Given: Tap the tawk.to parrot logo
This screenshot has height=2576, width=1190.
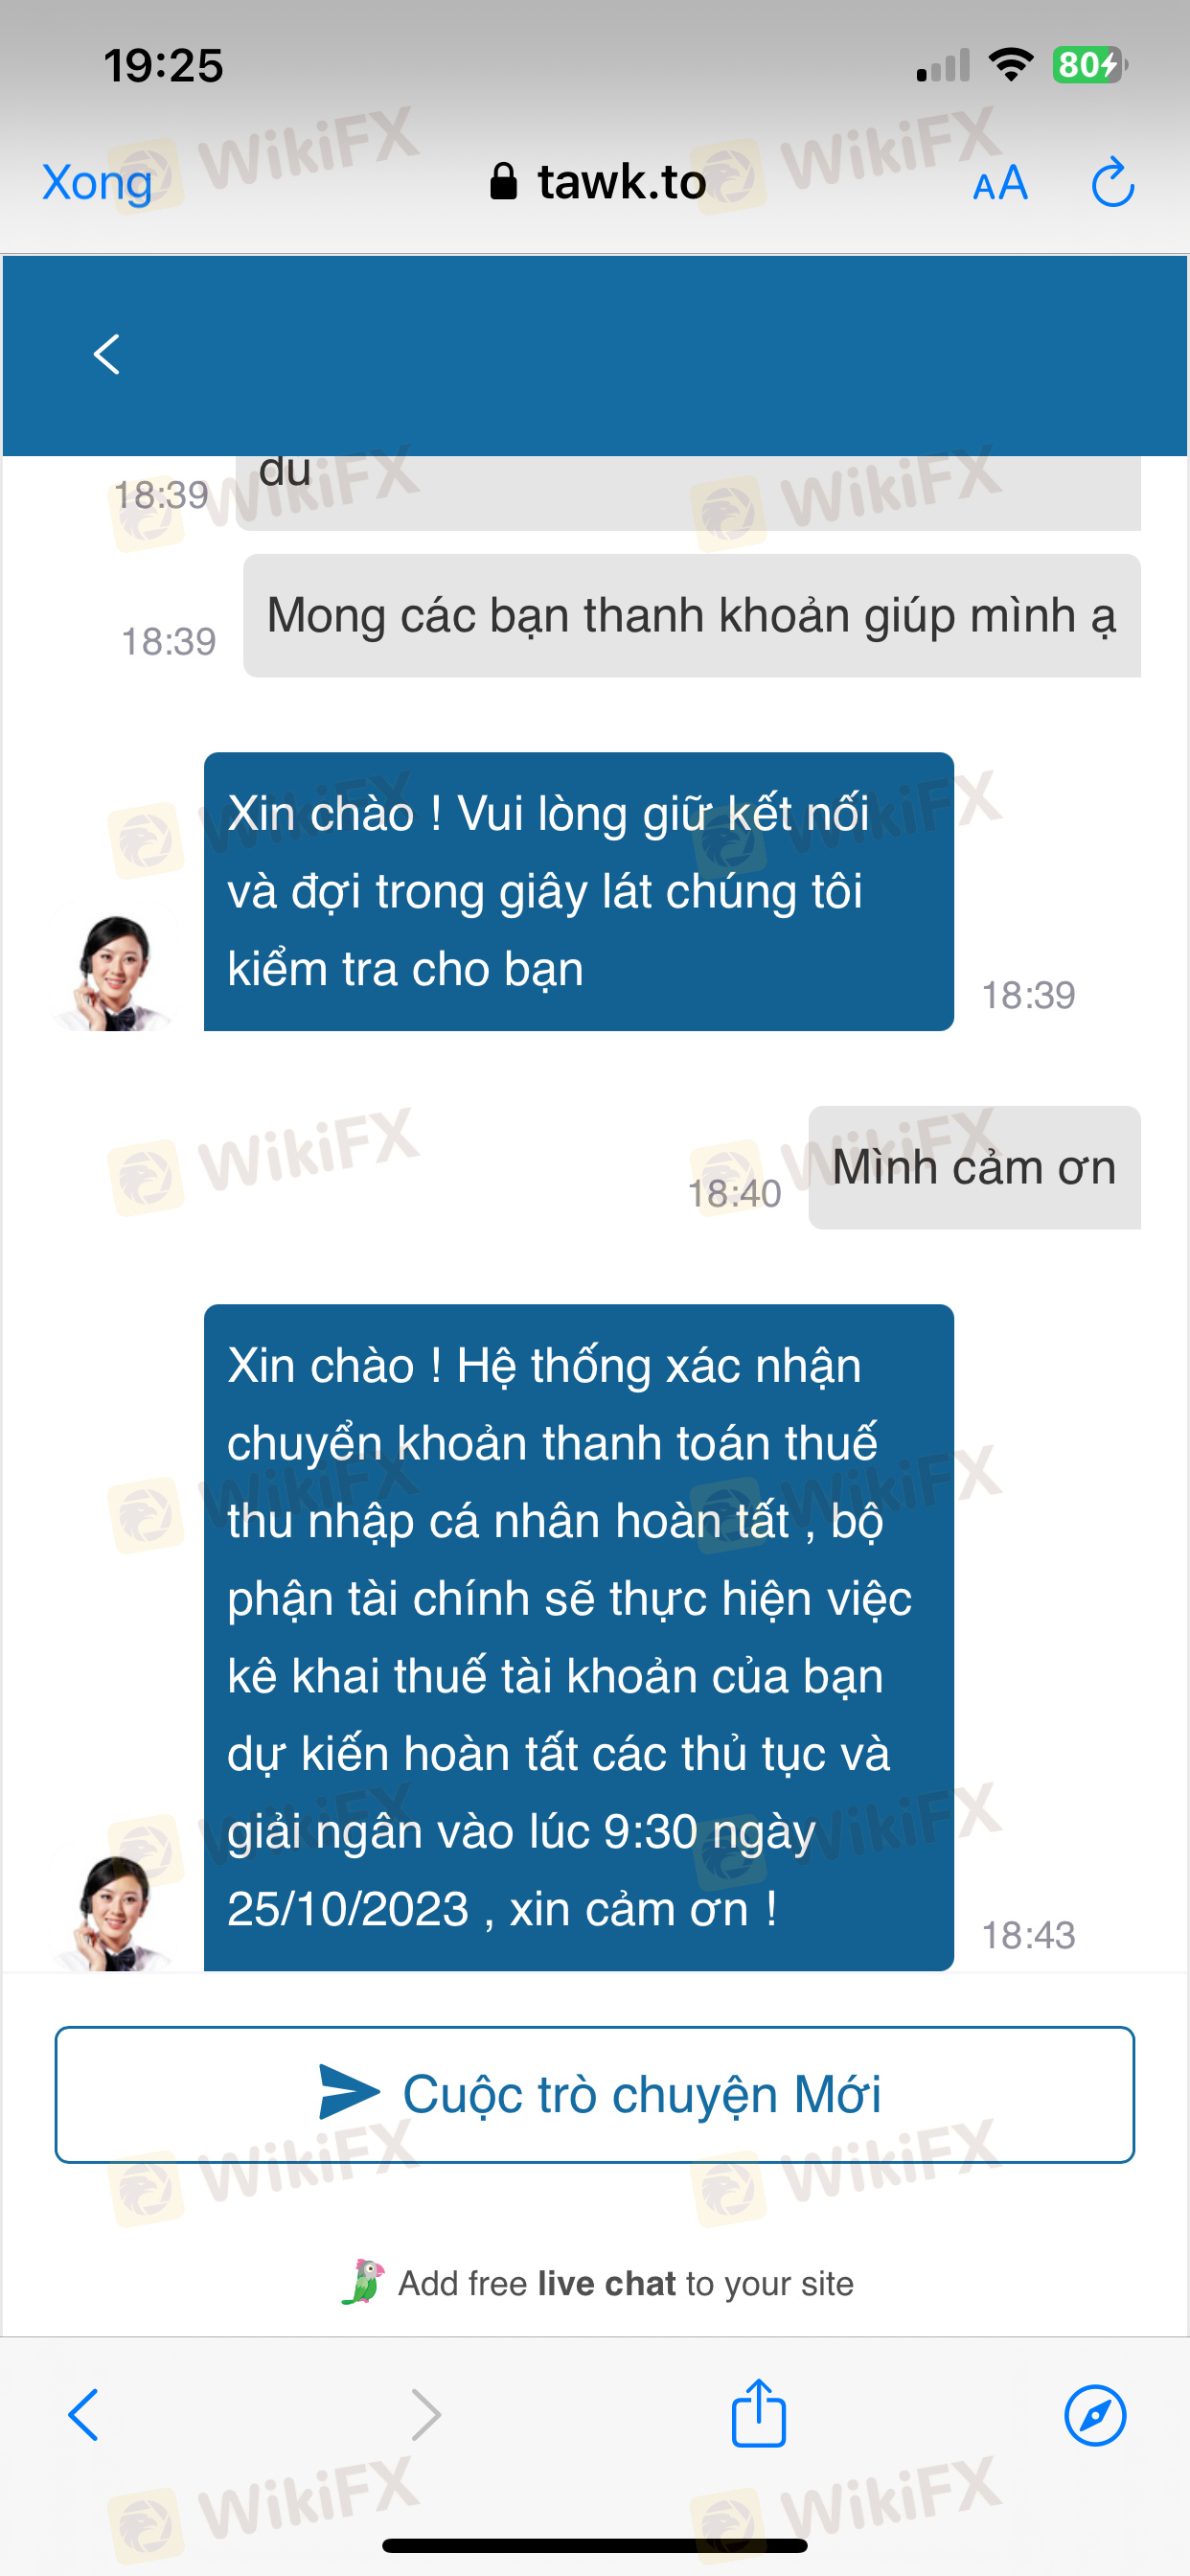Looking at the screenshot, I should (363, 2282).
